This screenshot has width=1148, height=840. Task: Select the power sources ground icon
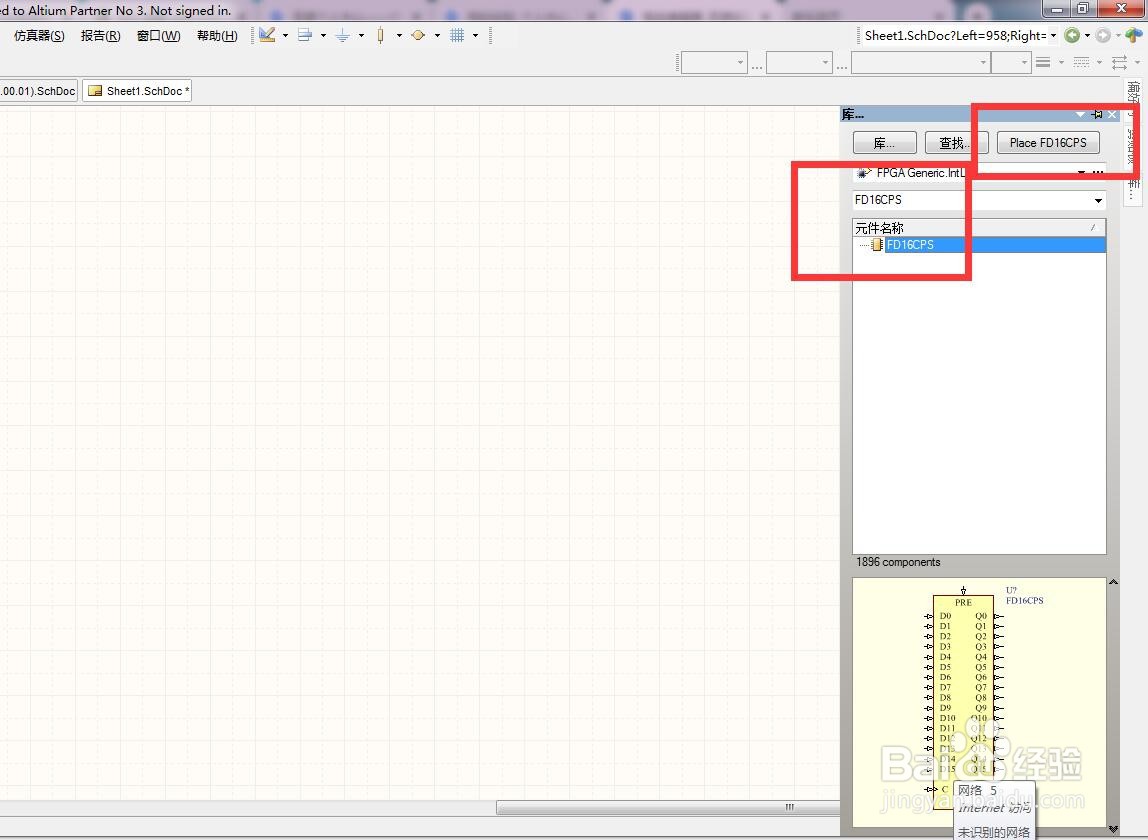(x=342, y=34)
